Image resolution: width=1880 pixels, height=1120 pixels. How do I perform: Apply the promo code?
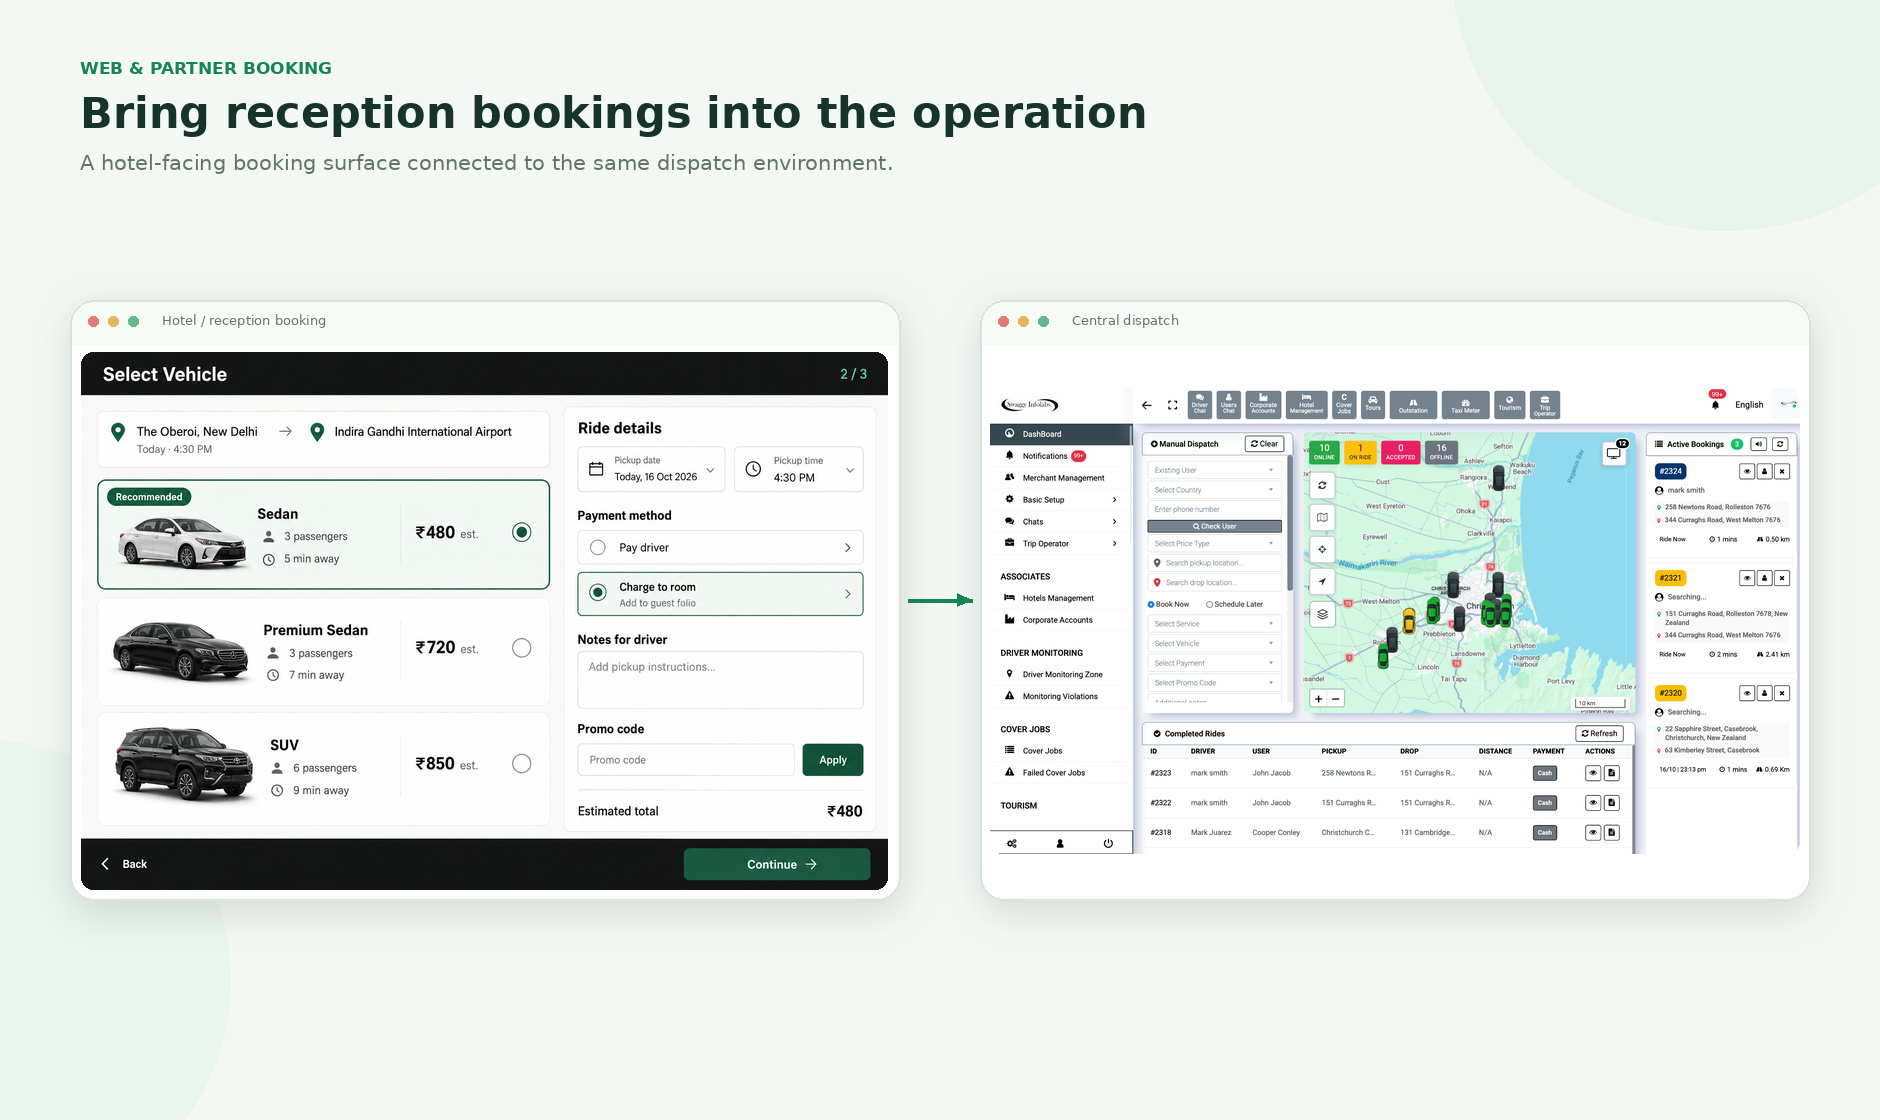click(833, 760)
